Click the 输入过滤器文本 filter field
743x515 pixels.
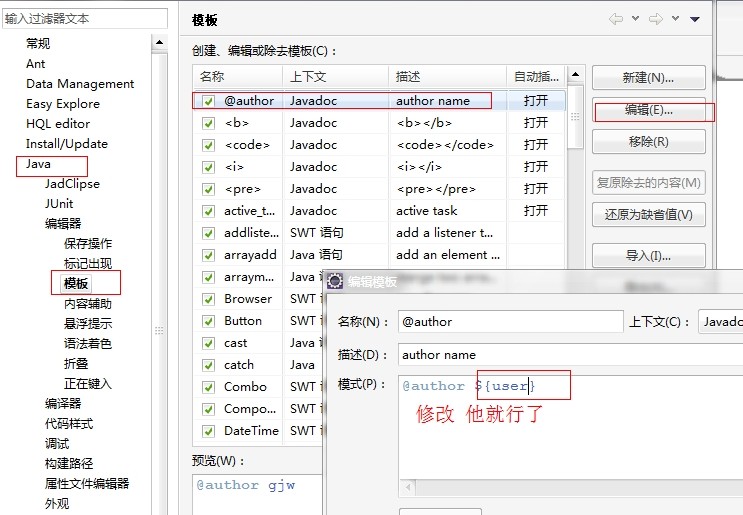point(84,19)
